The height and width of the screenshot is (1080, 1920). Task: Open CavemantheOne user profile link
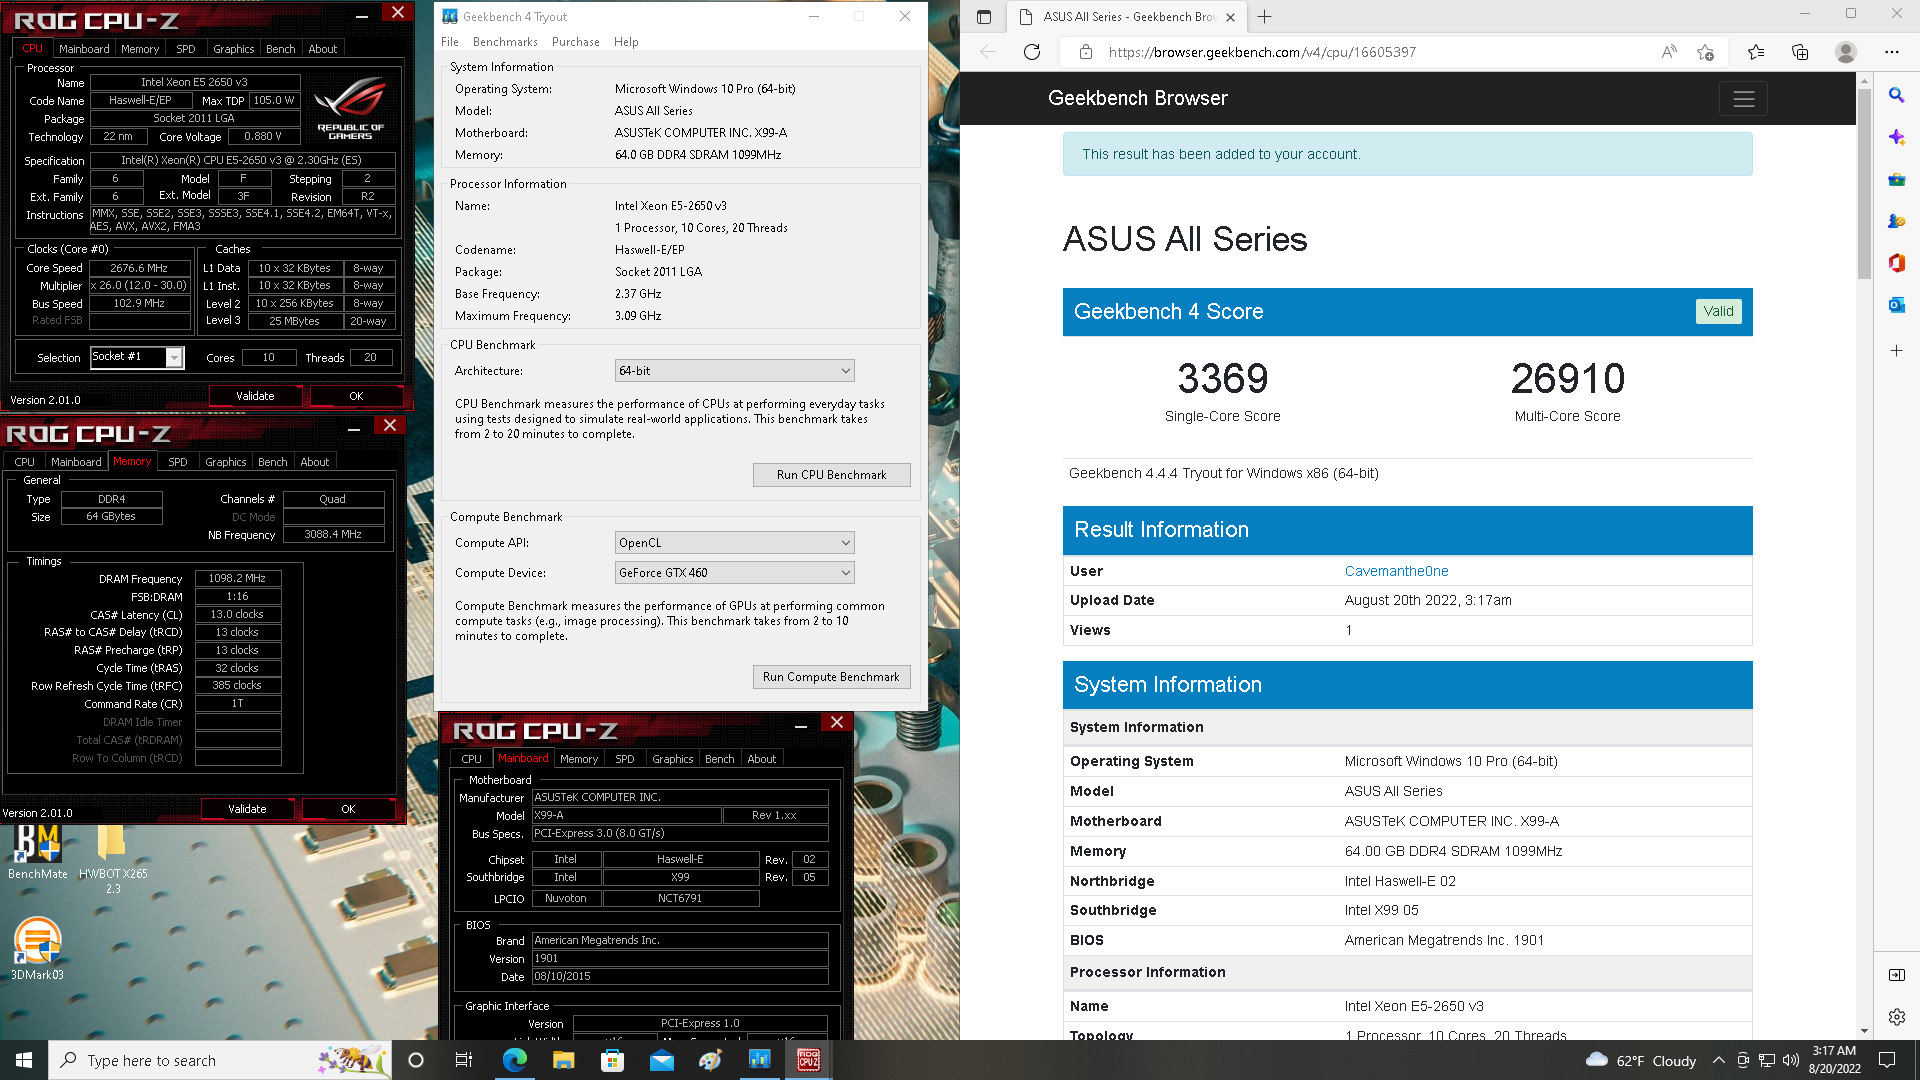(1396, 571)
